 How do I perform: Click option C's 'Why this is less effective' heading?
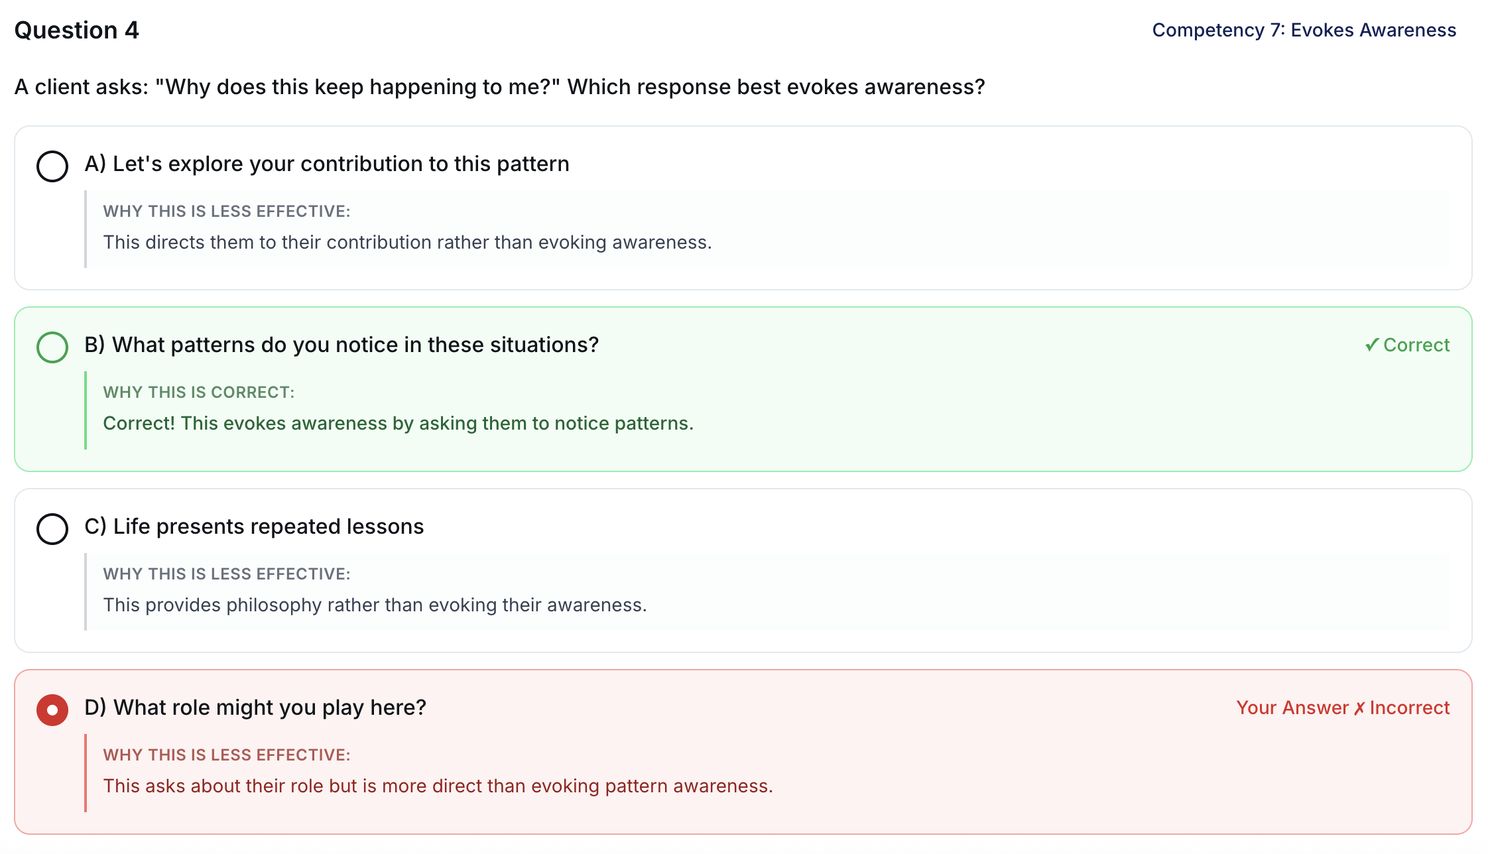[226, 574]
